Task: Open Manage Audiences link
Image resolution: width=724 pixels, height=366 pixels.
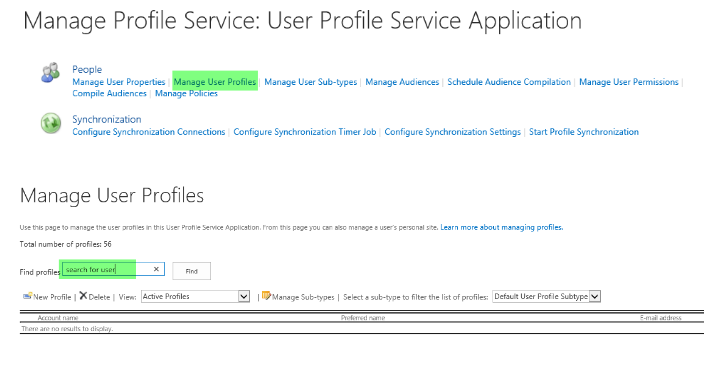Action: (402, 82)
